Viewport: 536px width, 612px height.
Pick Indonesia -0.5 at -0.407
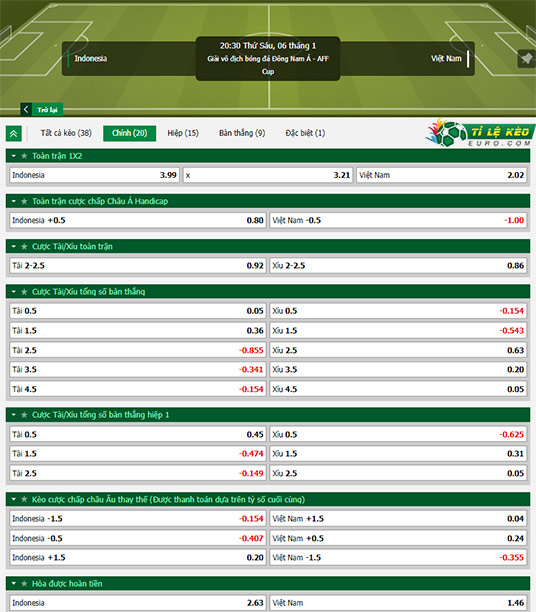click(x=138, y=538)
